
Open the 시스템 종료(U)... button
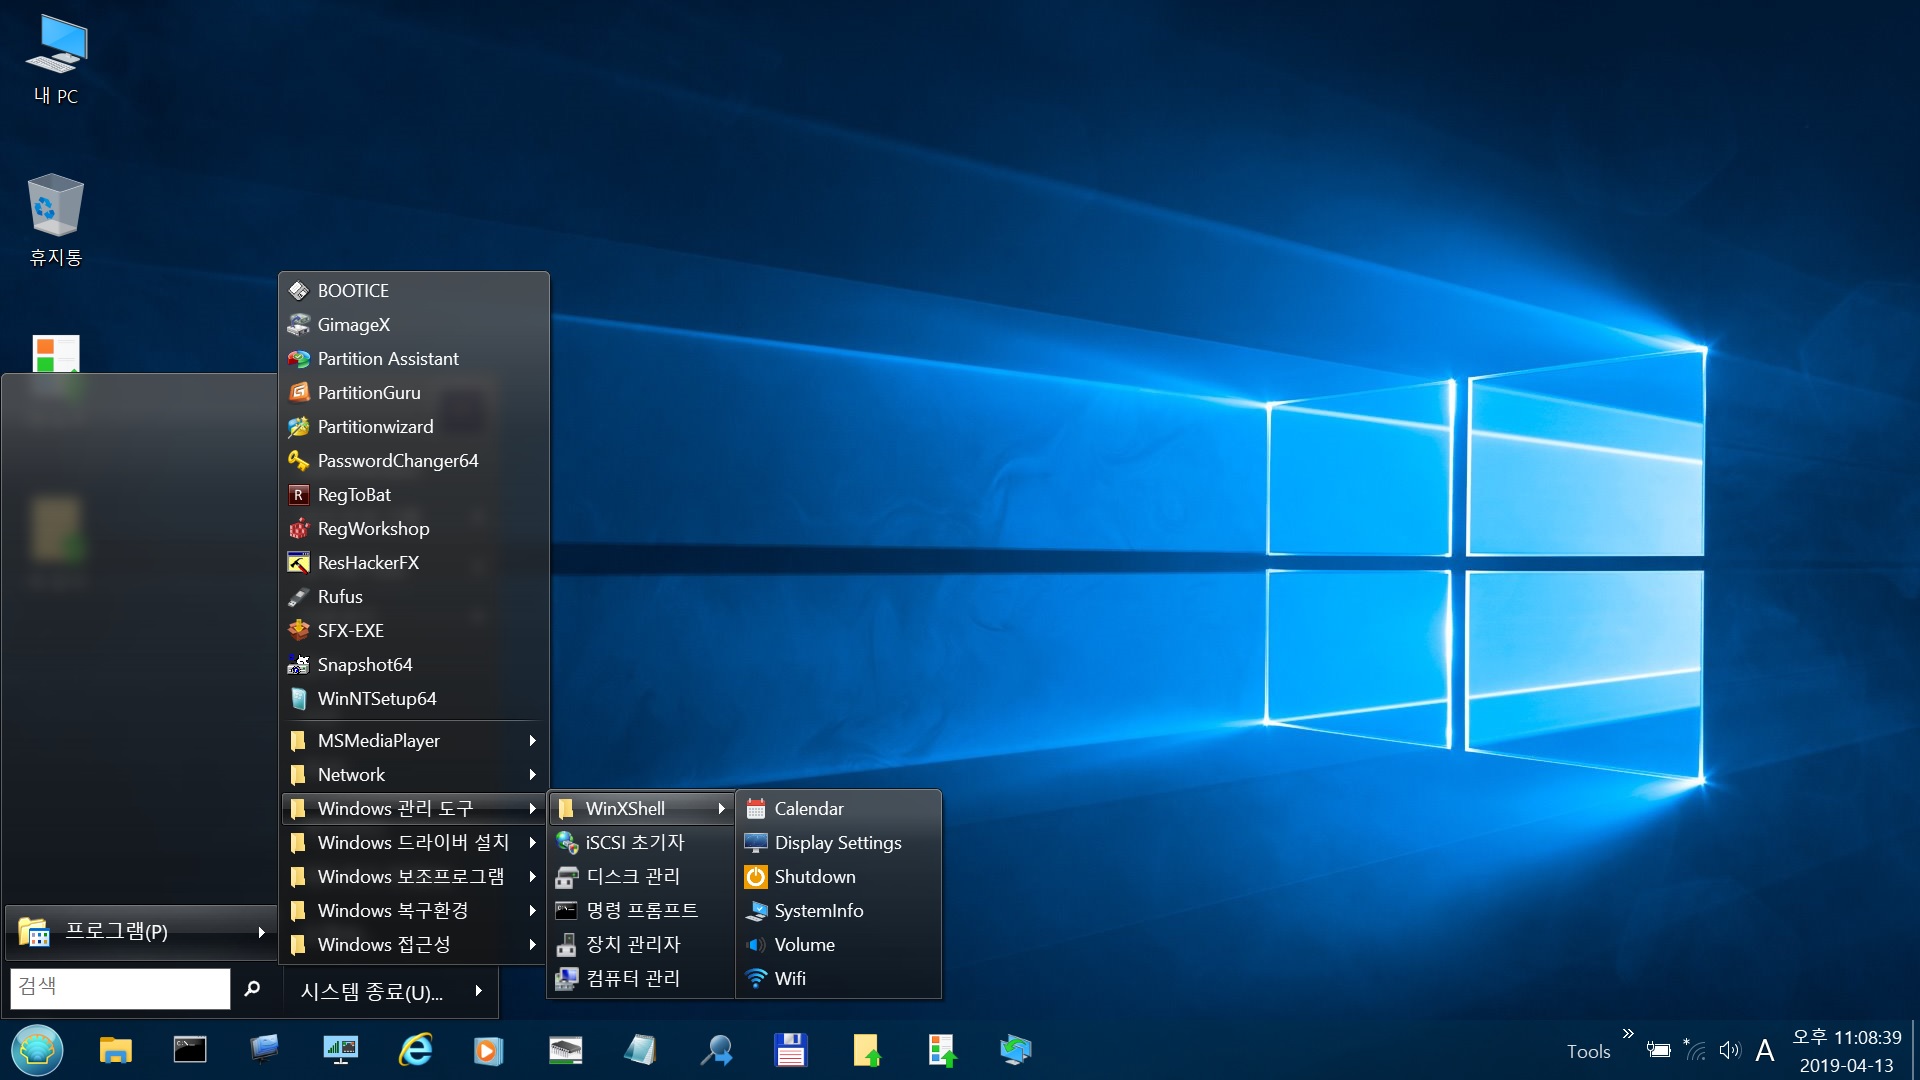(391, 991)
